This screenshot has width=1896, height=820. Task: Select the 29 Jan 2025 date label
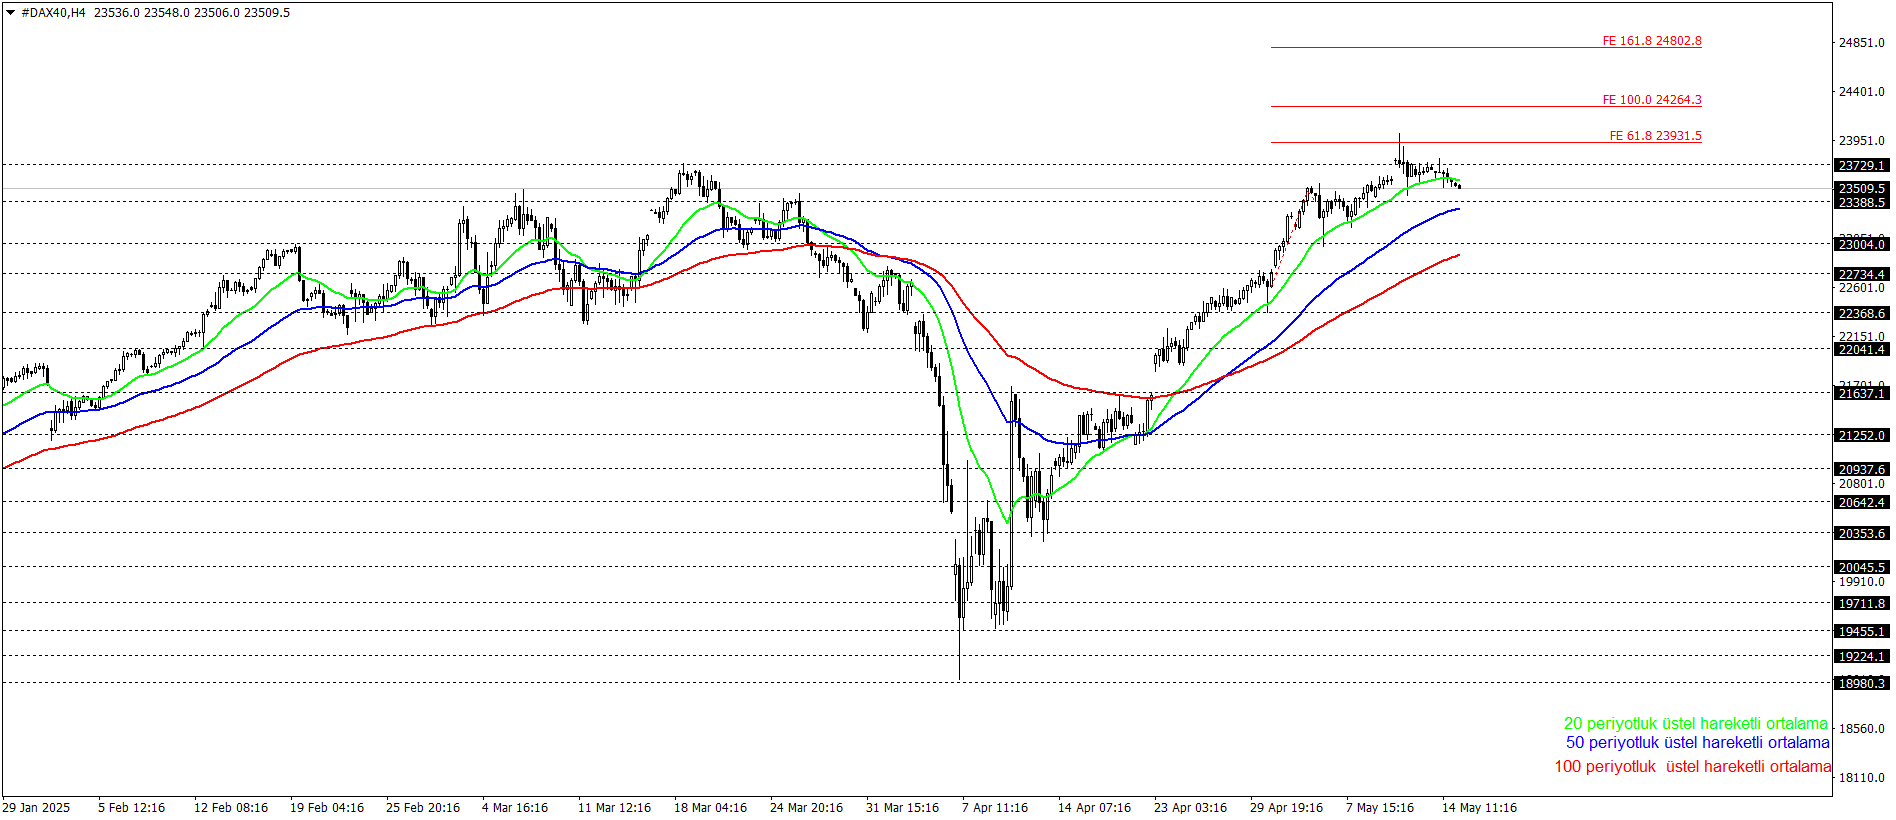36,808
